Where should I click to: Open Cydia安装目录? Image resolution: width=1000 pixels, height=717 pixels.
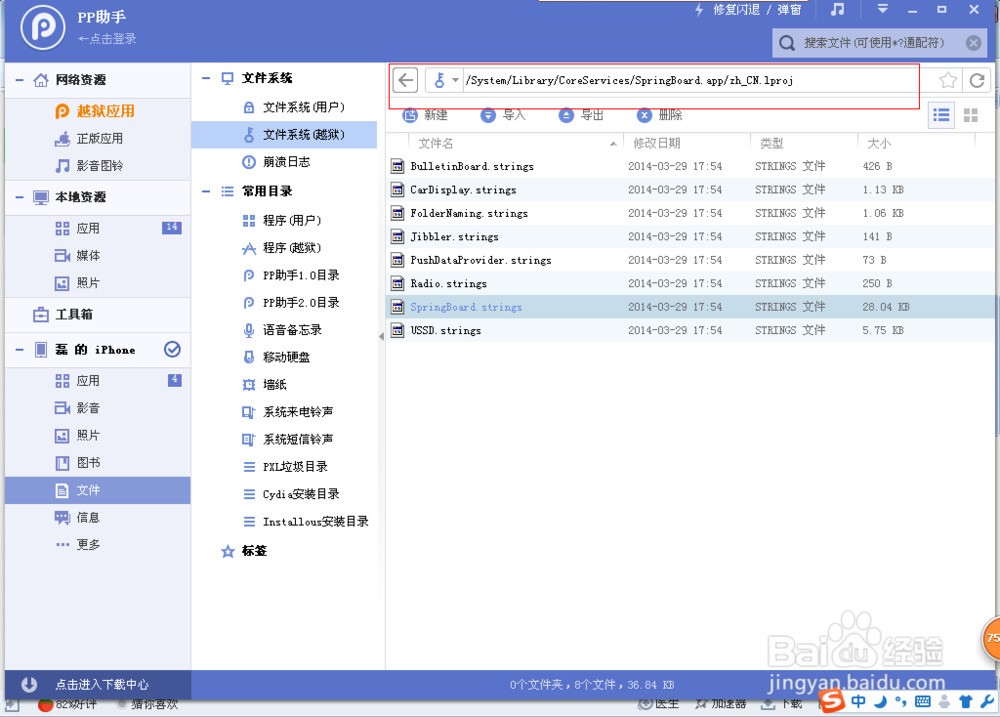(x=291, y=494)
